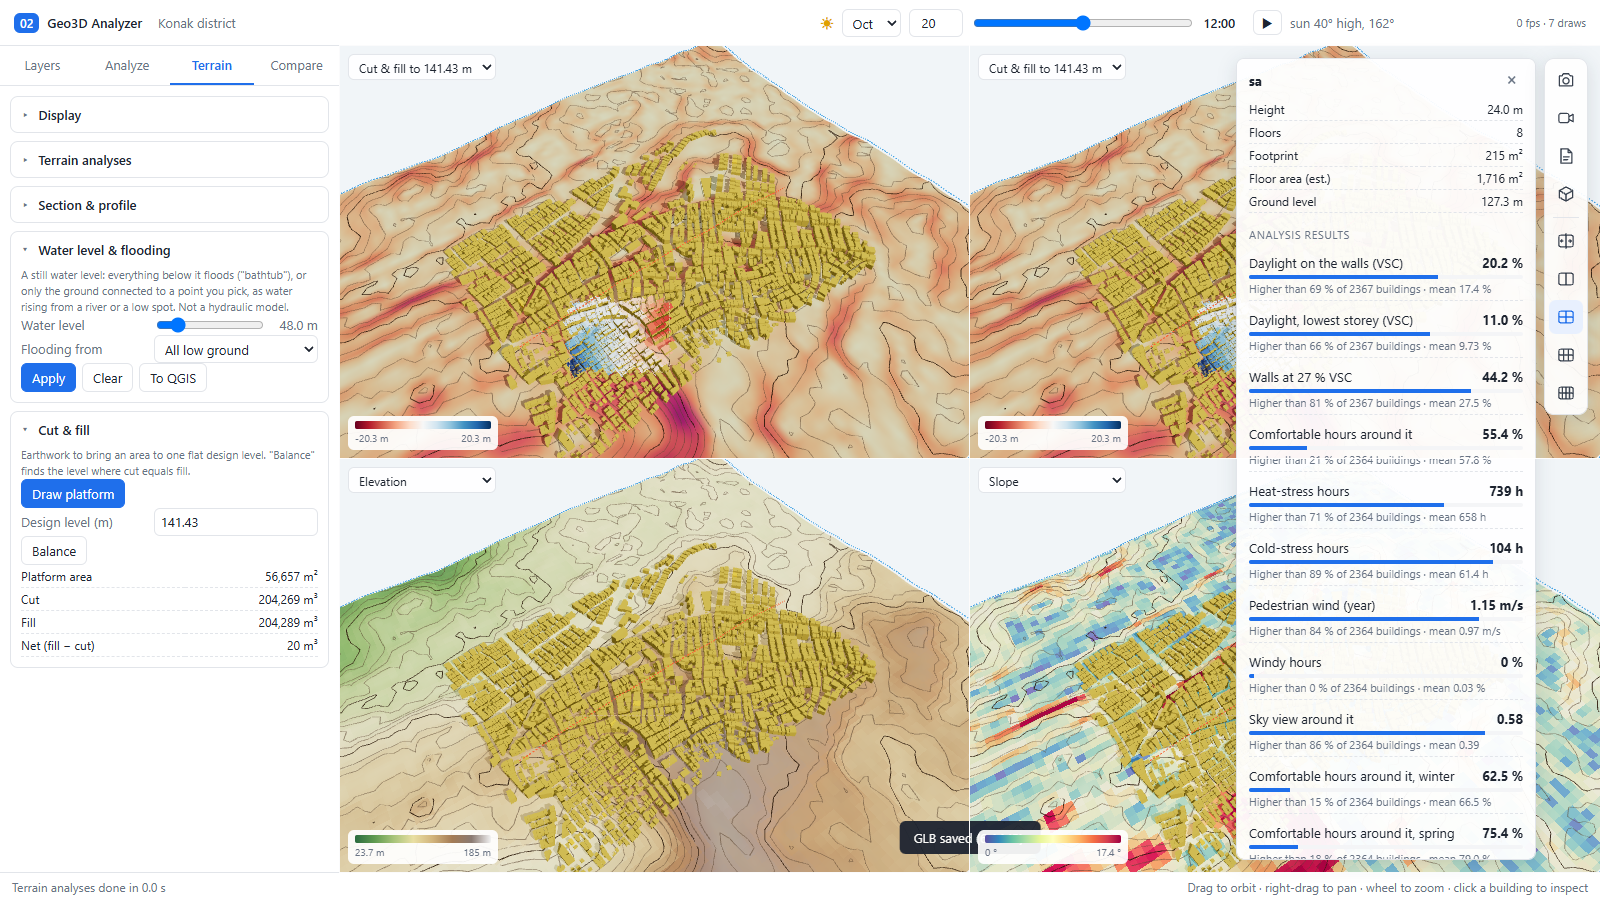
Task: Open the Flooding from dropdown
Action: [236, 350]
